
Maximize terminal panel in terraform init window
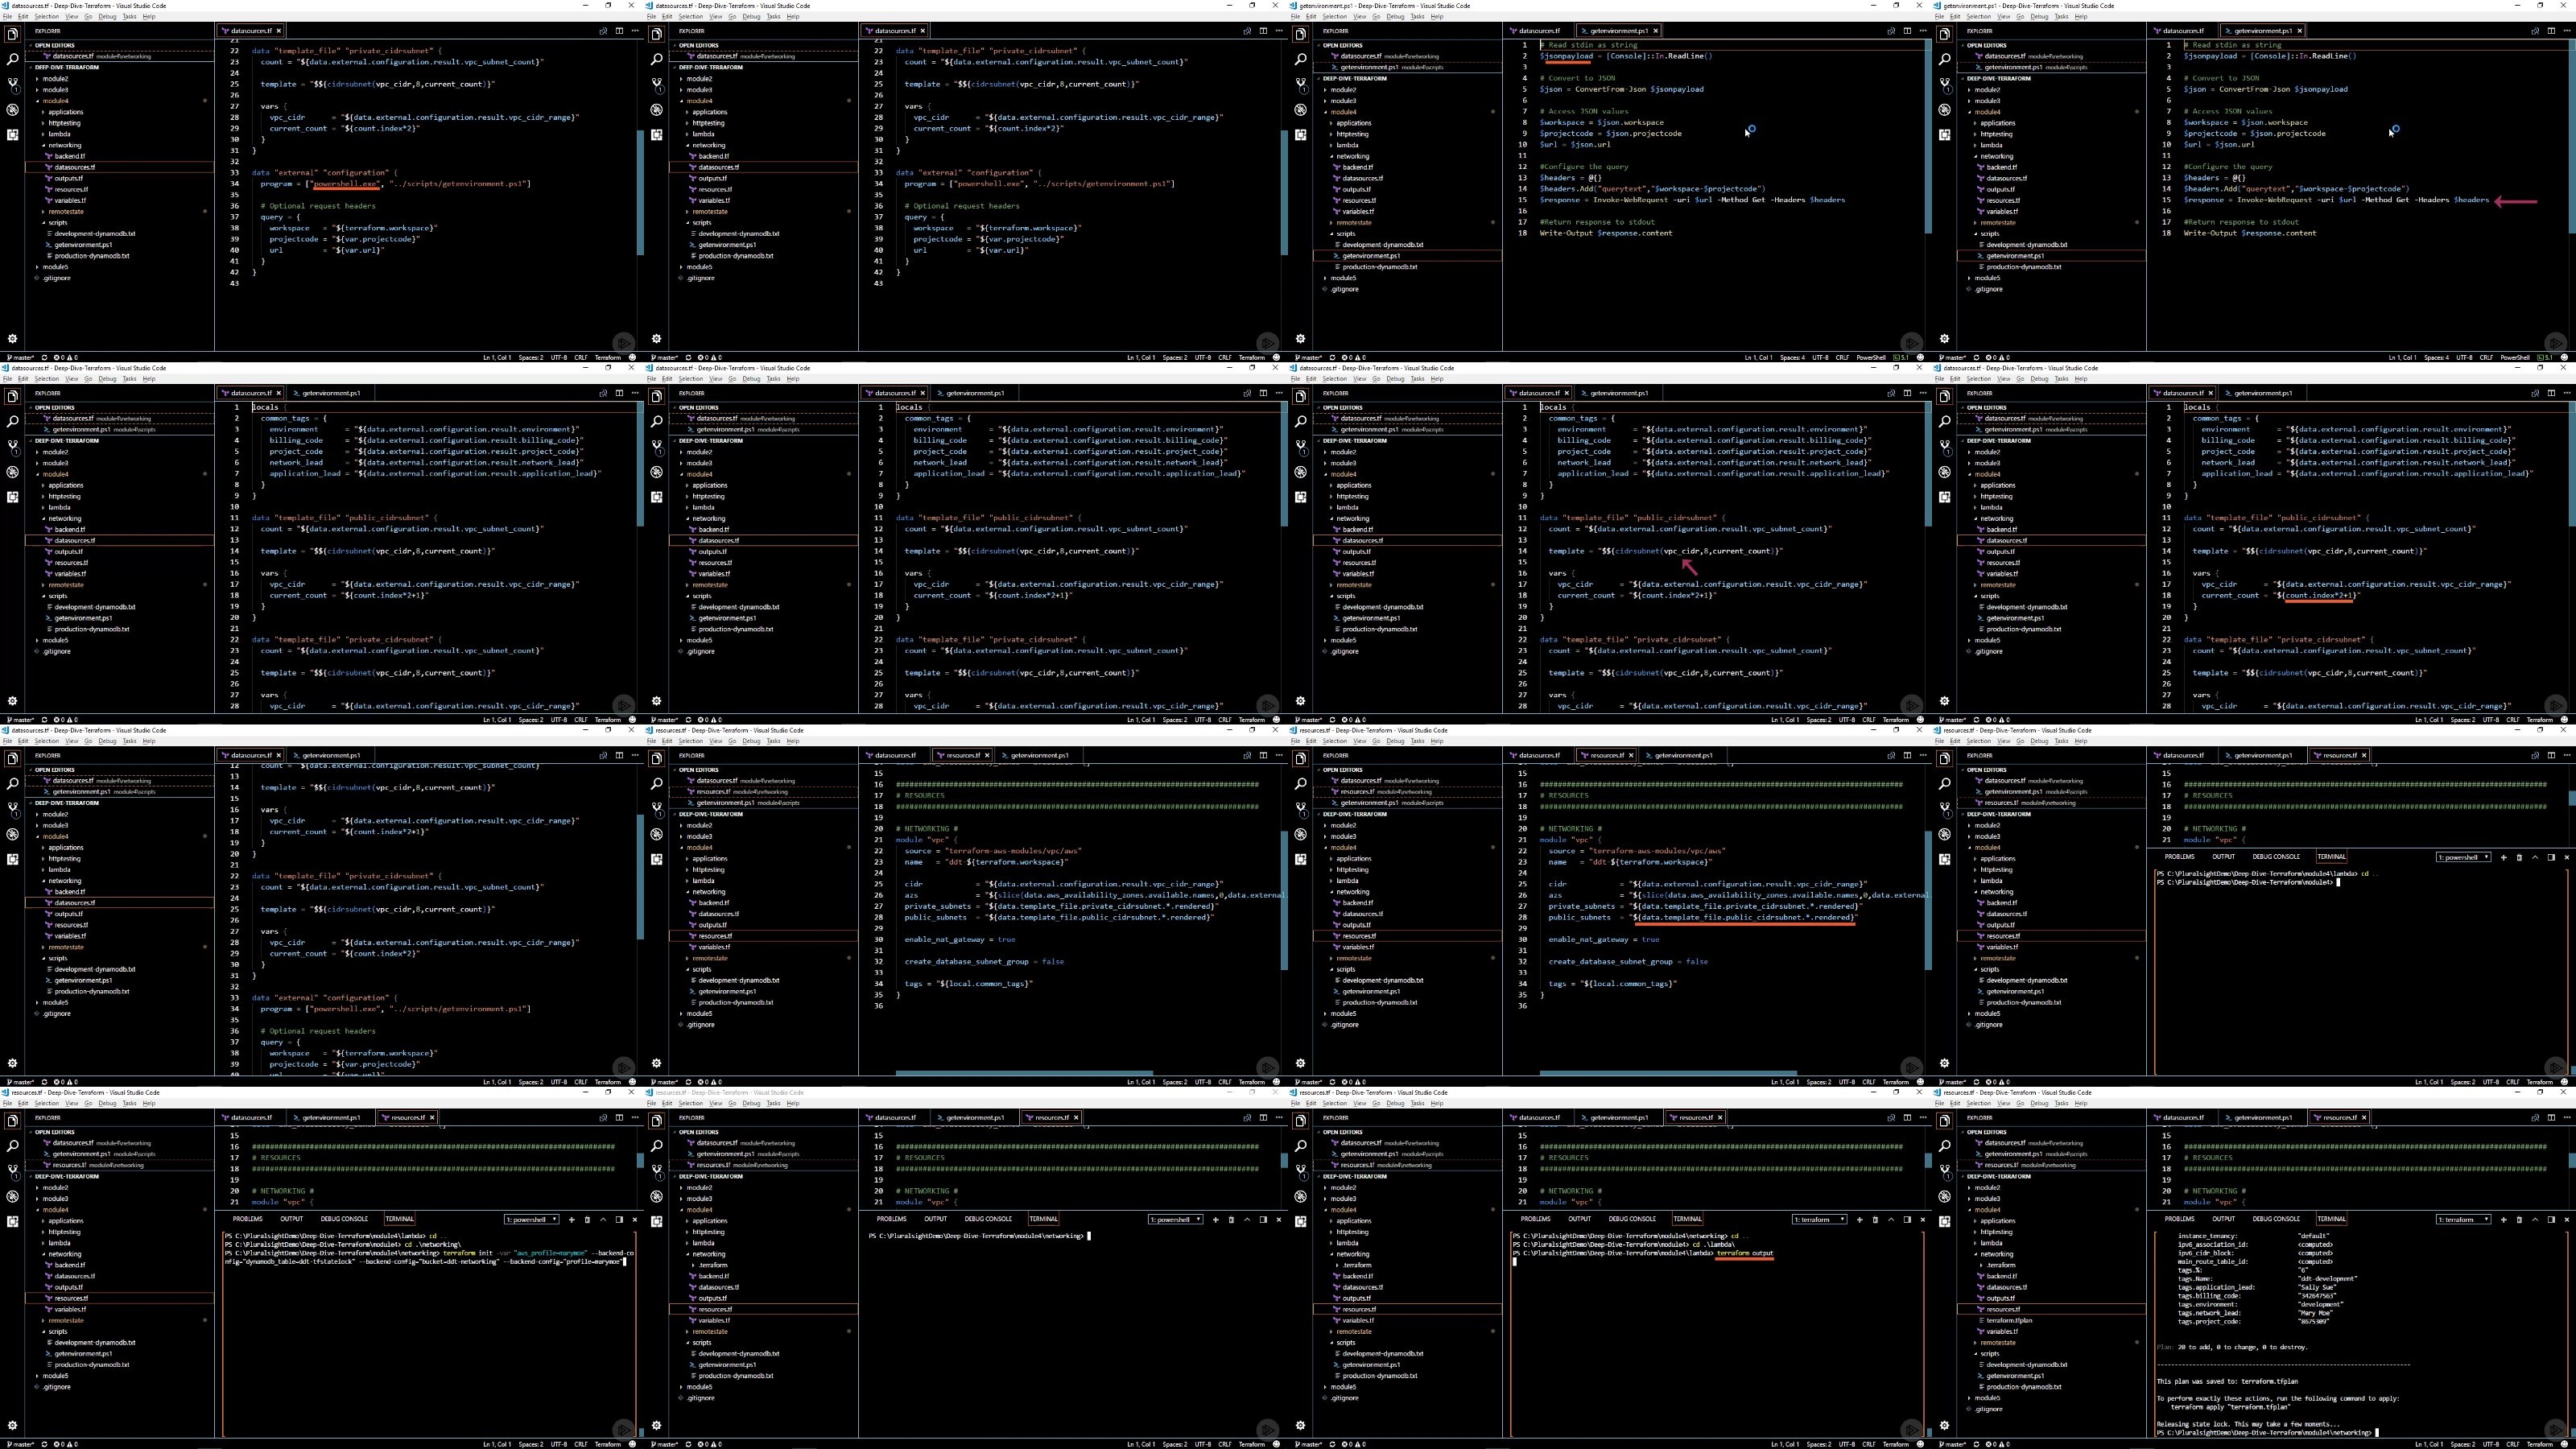coord(603,1219)
